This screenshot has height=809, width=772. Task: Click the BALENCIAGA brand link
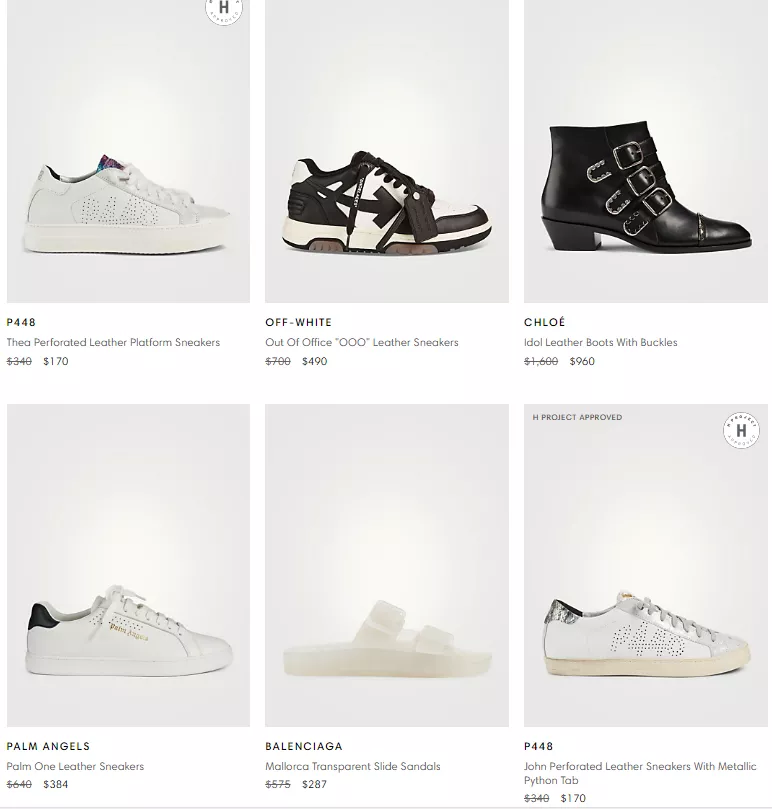point(304,747)
